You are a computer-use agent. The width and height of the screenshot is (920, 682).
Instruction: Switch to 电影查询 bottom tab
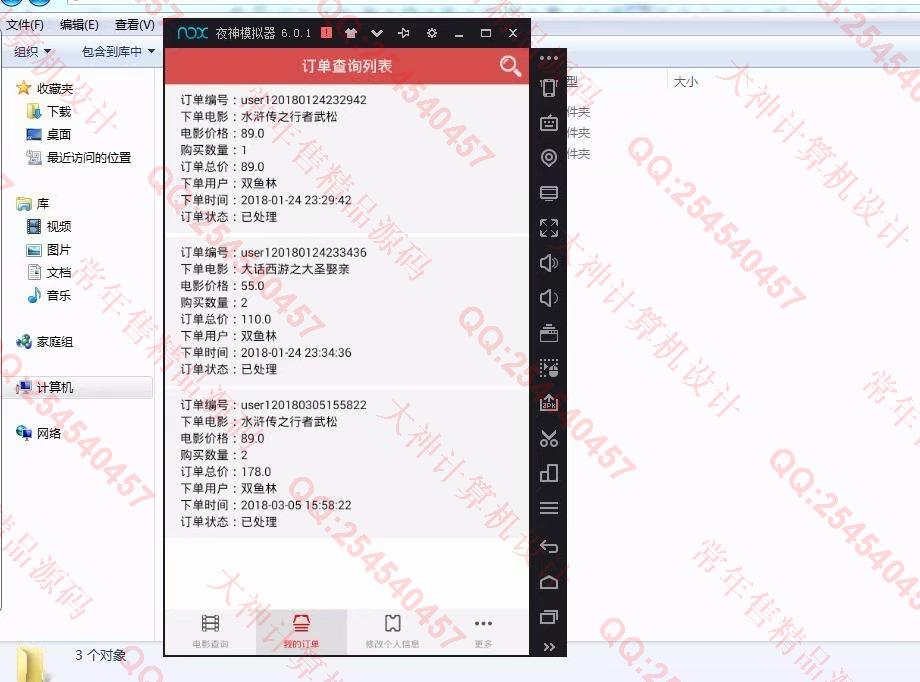pos(210,631)
